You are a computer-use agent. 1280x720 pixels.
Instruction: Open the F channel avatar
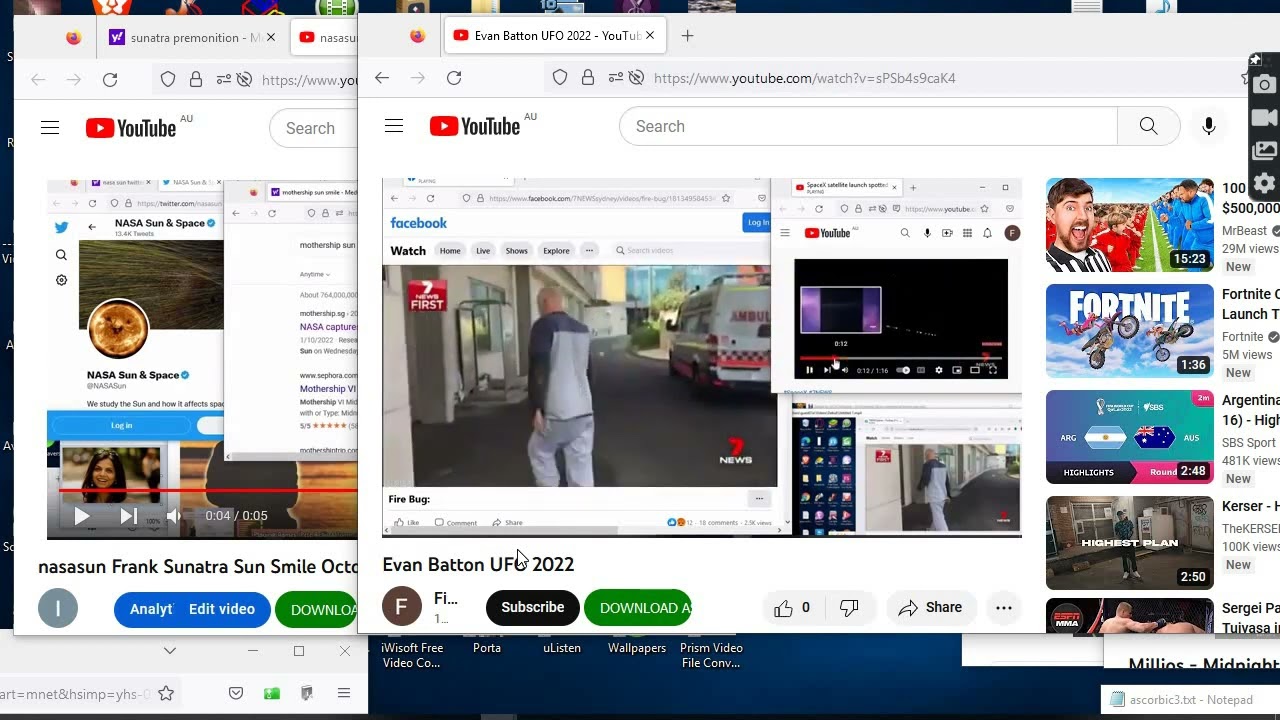[402, 606]
